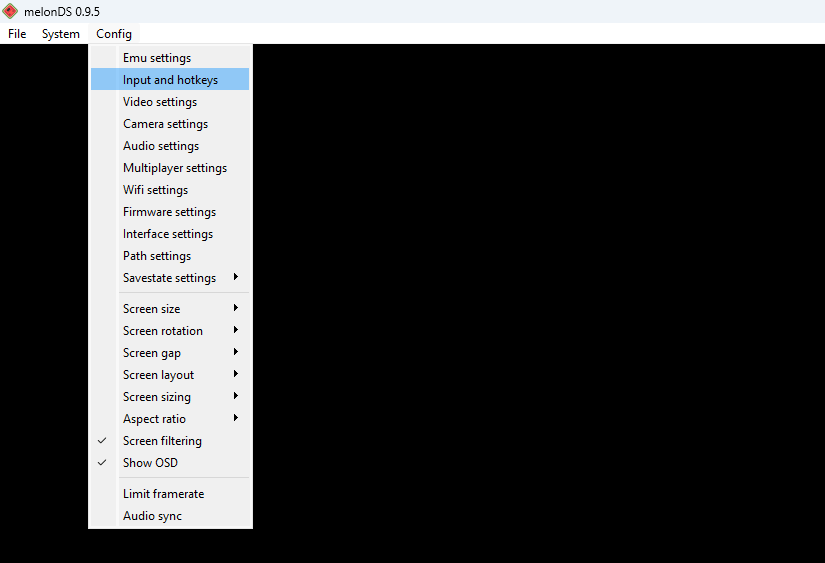825x563 pixels.
Task: Choose Wifi settings entry
Action: pyautogui.click(x=155, y=190)
